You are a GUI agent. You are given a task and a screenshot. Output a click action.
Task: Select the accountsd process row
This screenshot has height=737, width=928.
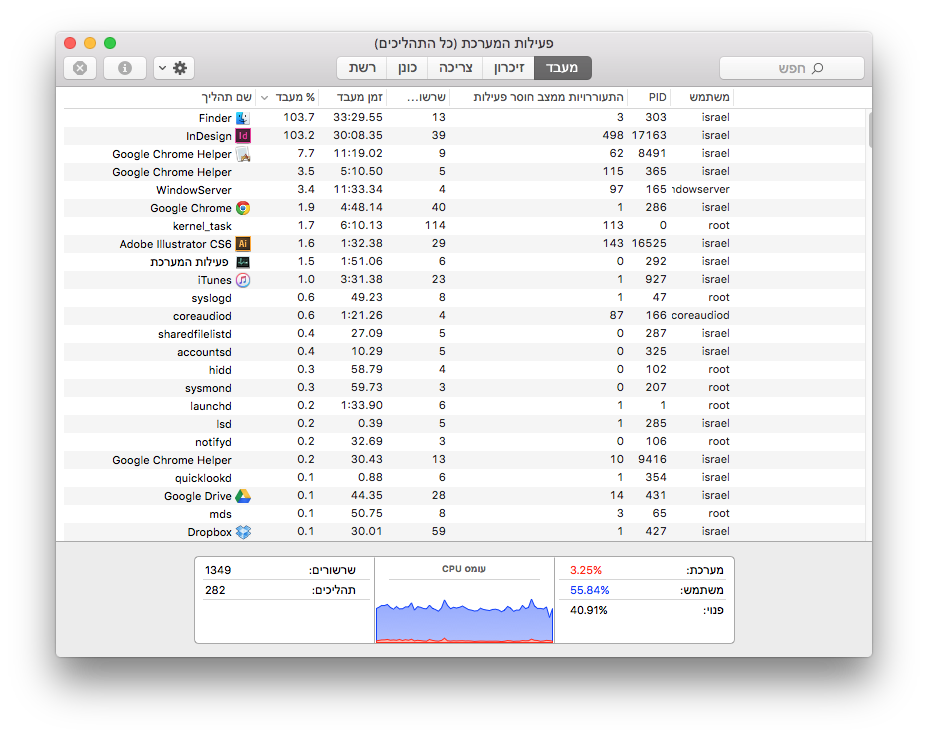tap(464, 352)
